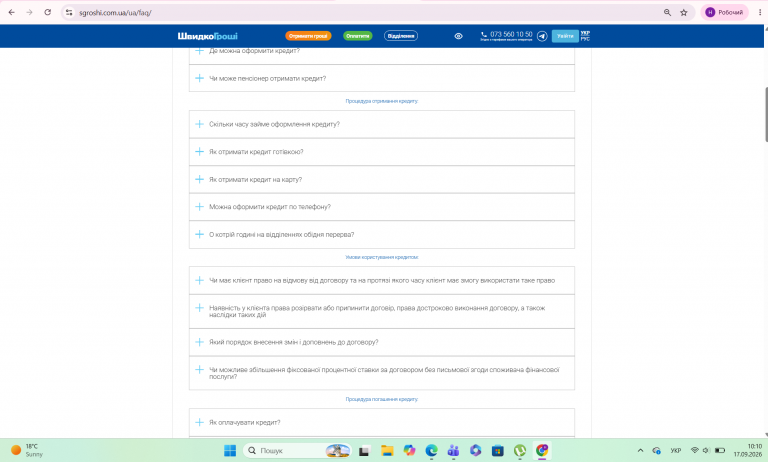768x462 pixels.
Task: Expand 'Де можна оформити кредит?' question
Action: pyautogui.click(x=382, y=55)
